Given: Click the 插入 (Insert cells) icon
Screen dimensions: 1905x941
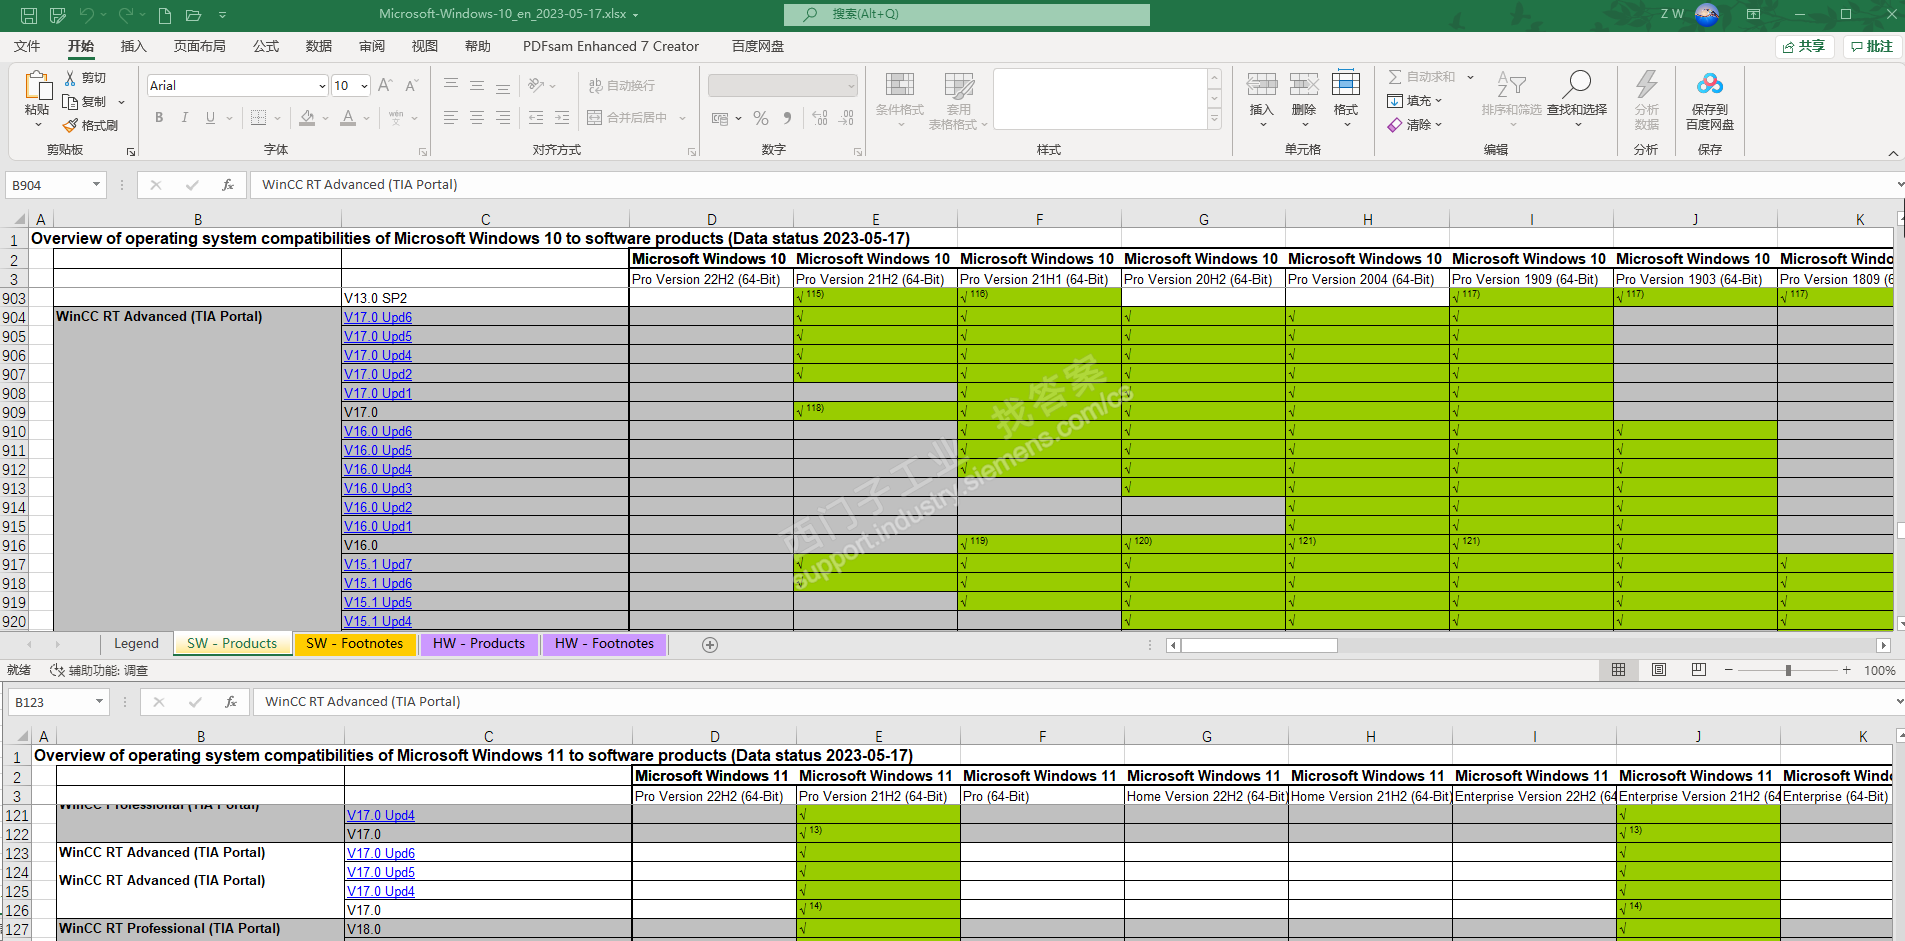Looking at the screenshot, I should tap(1262, 84).
